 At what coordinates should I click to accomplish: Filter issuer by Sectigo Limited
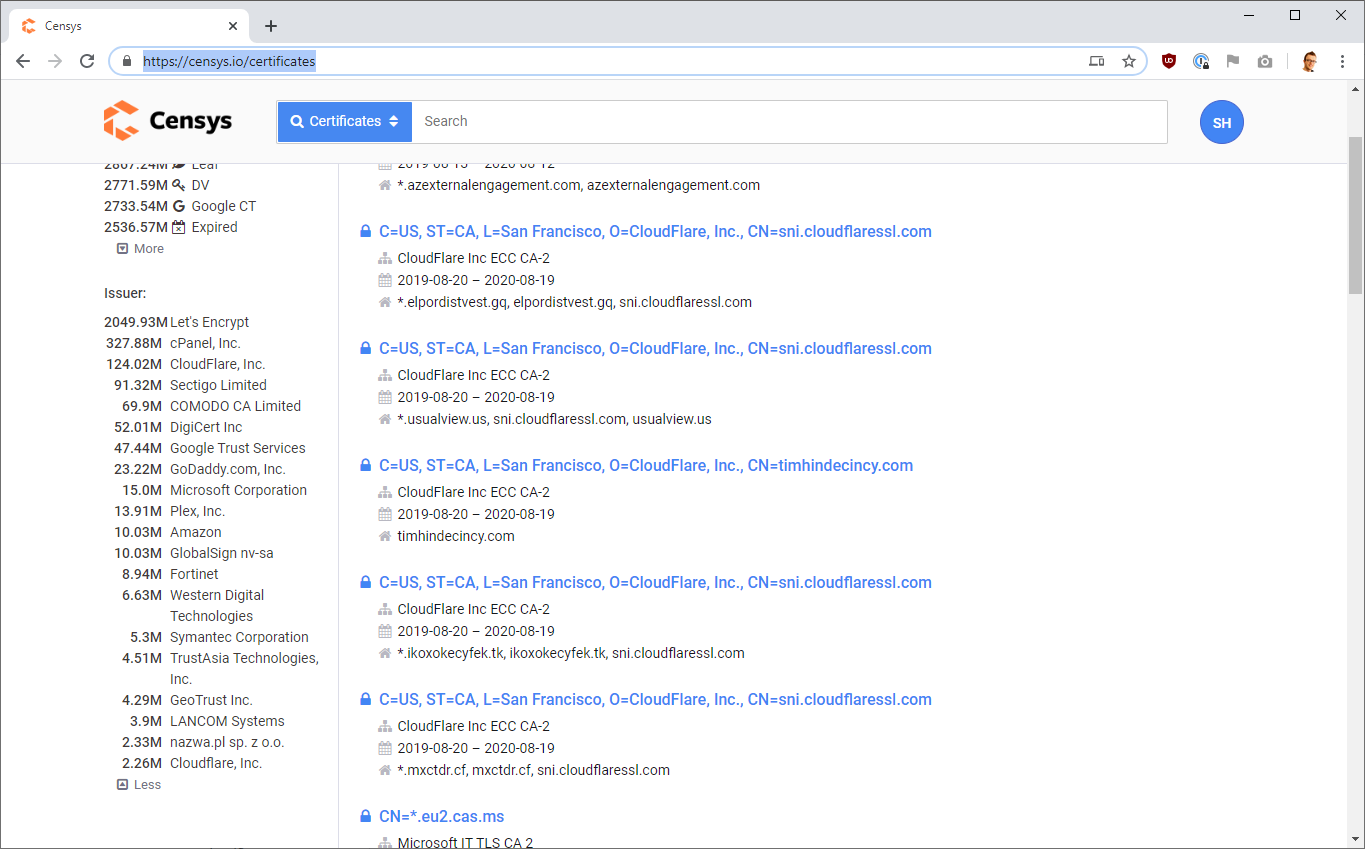[218, 385]
